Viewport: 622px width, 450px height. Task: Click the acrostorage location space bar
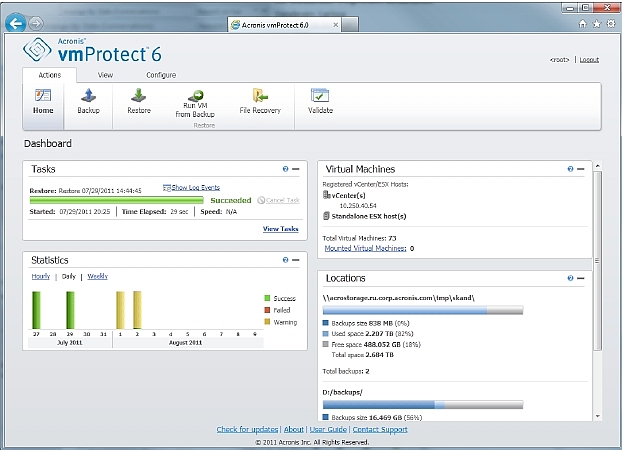click(423, 310)
